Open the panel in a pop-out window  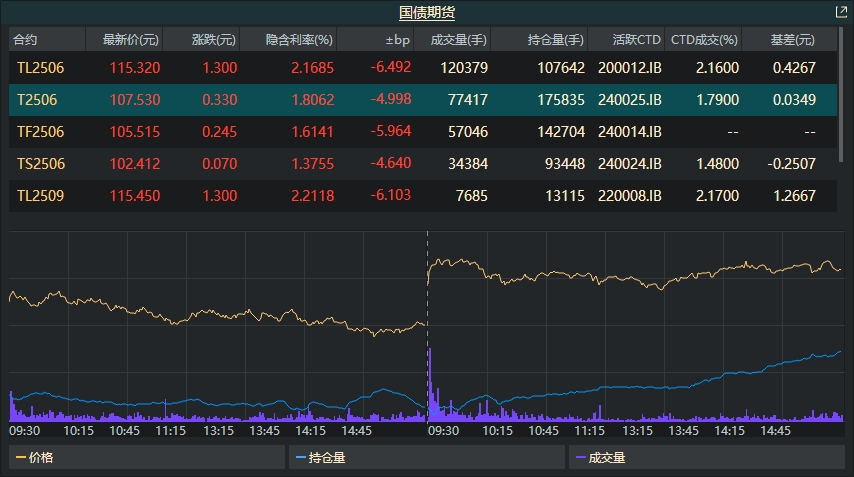coord(841,13)
